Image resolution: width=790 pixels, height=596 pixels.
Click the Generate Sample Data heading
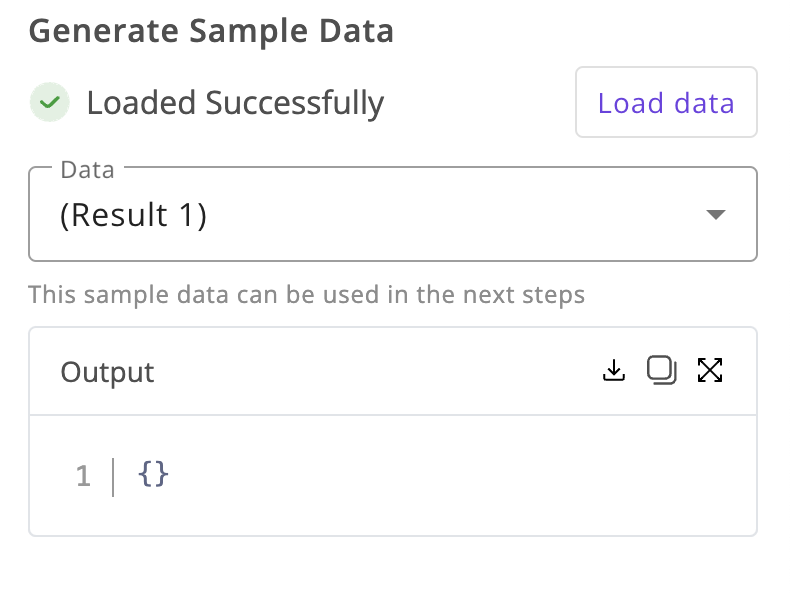pyautogui.click(x=211, y=31)
